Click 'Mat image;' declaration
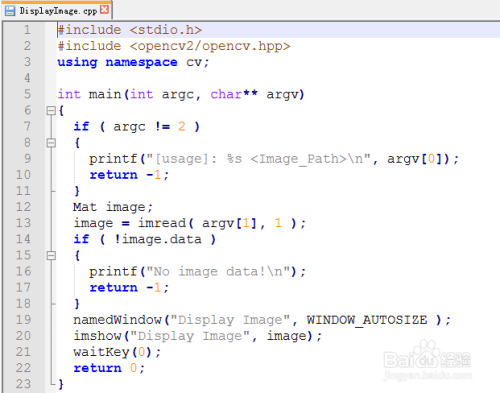500x393 pixels. tap(113, 207)
